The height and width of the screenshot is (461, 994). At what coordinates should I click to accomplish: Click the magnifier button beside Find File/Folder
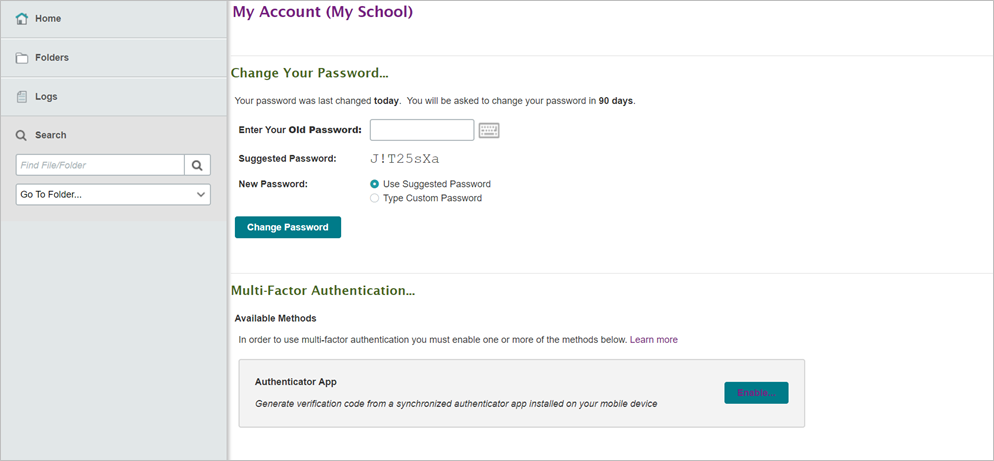tap(197, 165)
